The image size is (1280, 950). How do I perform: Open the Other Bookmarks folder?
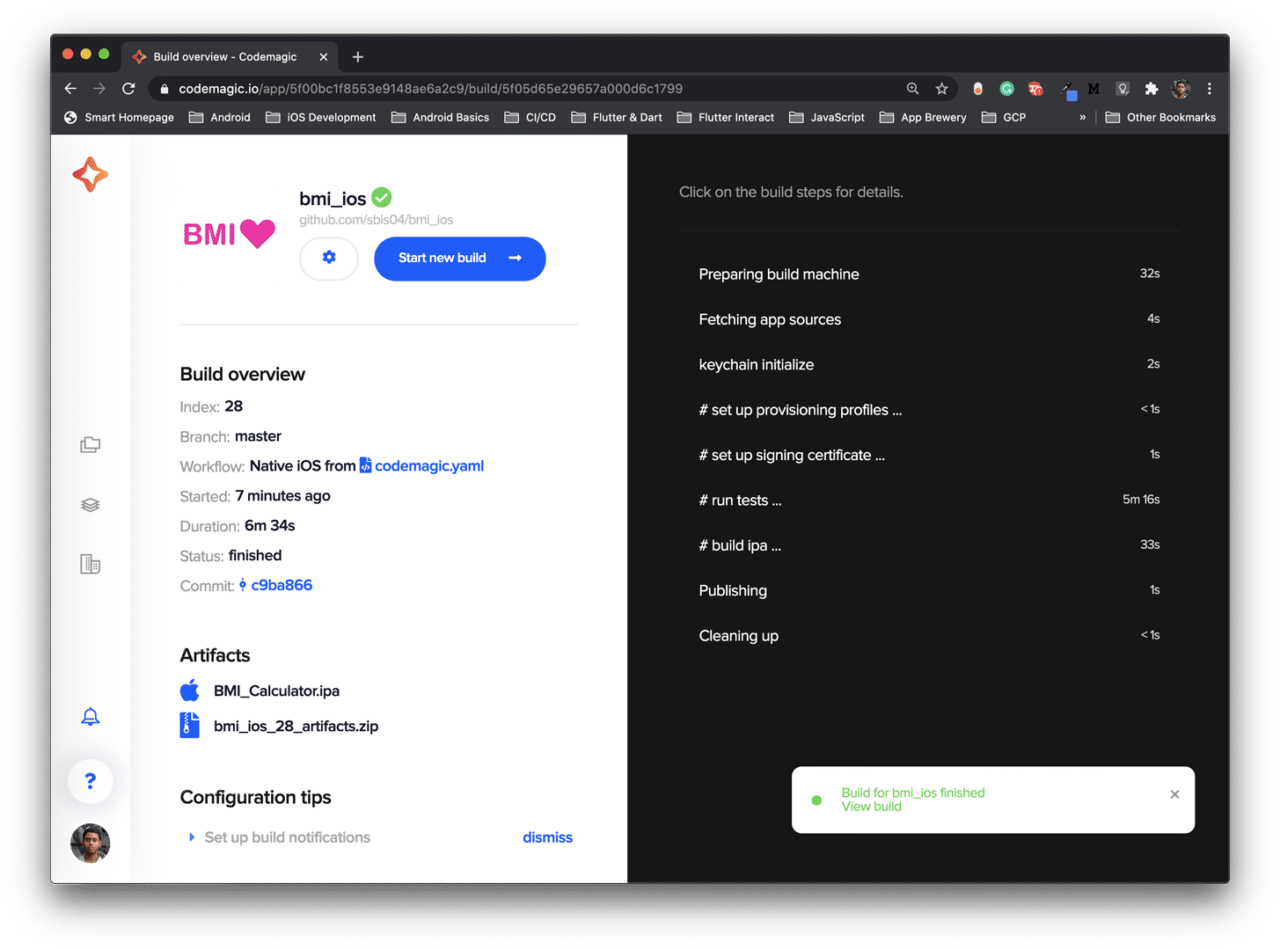point(1161,117)
